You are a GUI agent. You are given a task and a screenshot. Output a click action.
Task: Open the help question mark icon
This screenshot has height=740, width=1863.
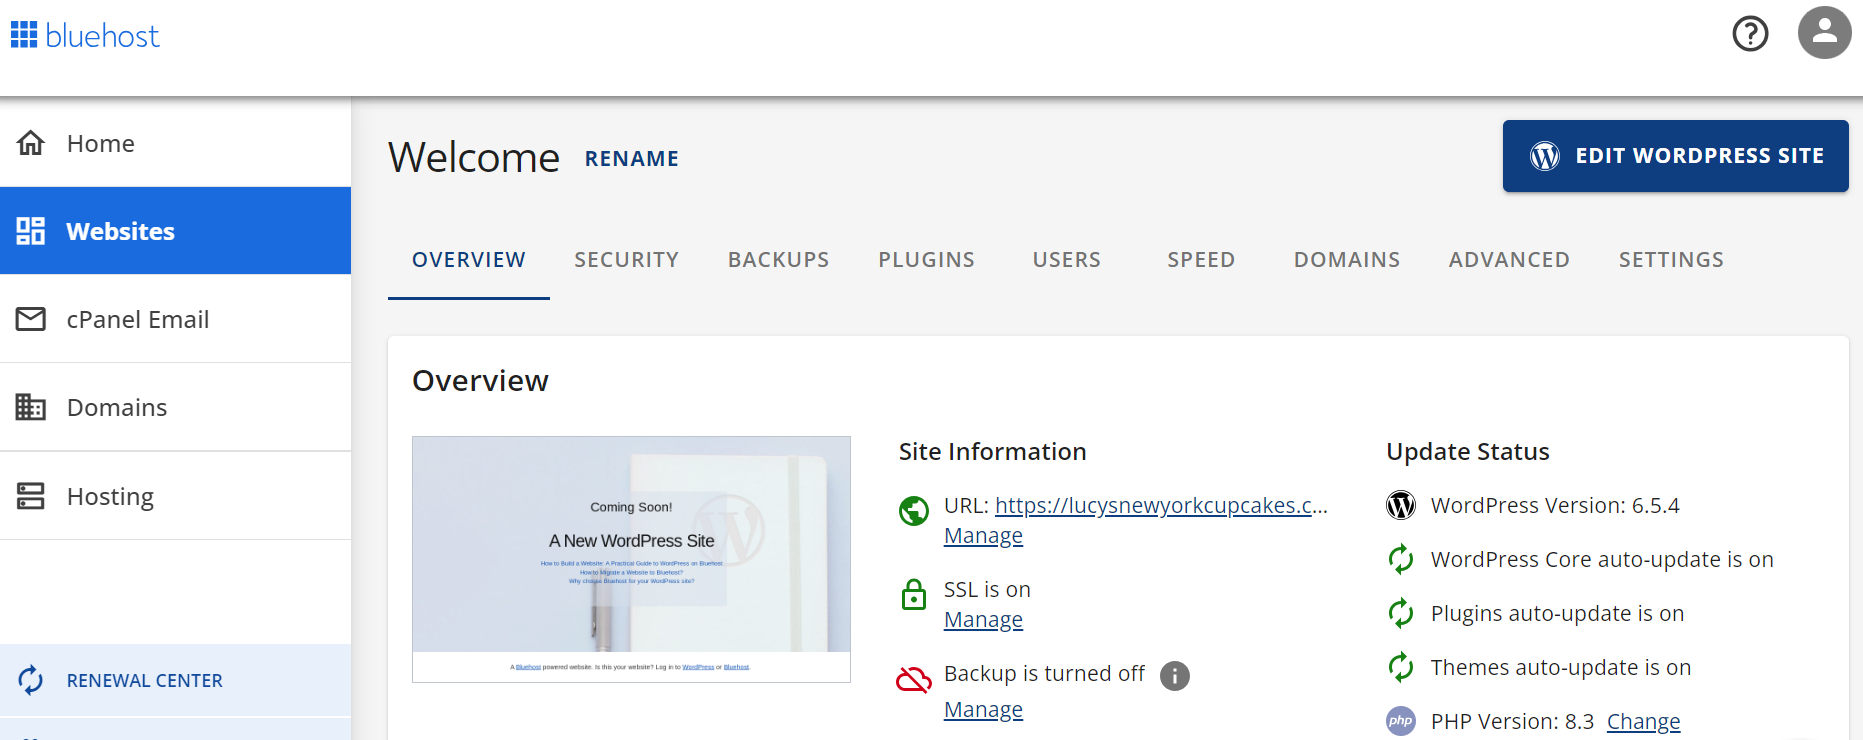1750,34
